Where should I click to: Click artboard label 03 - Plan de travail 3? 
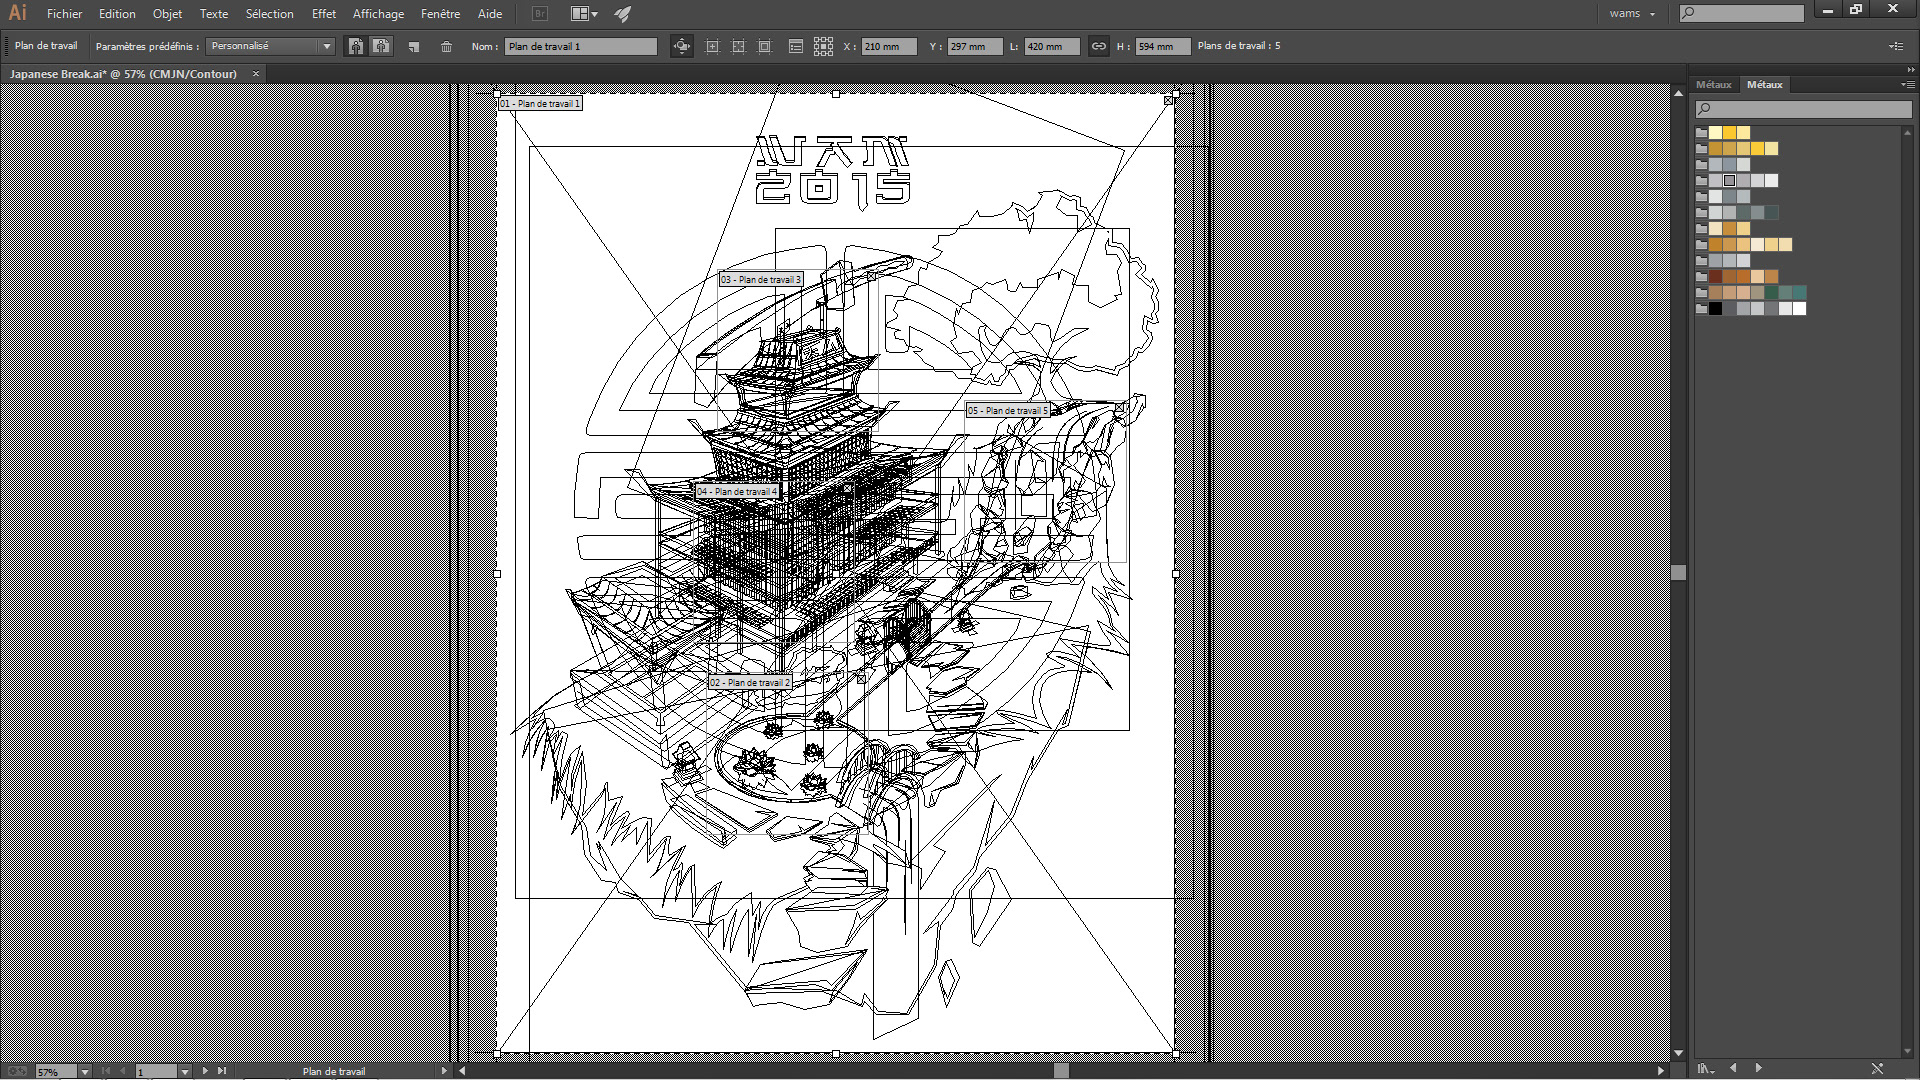760,280
